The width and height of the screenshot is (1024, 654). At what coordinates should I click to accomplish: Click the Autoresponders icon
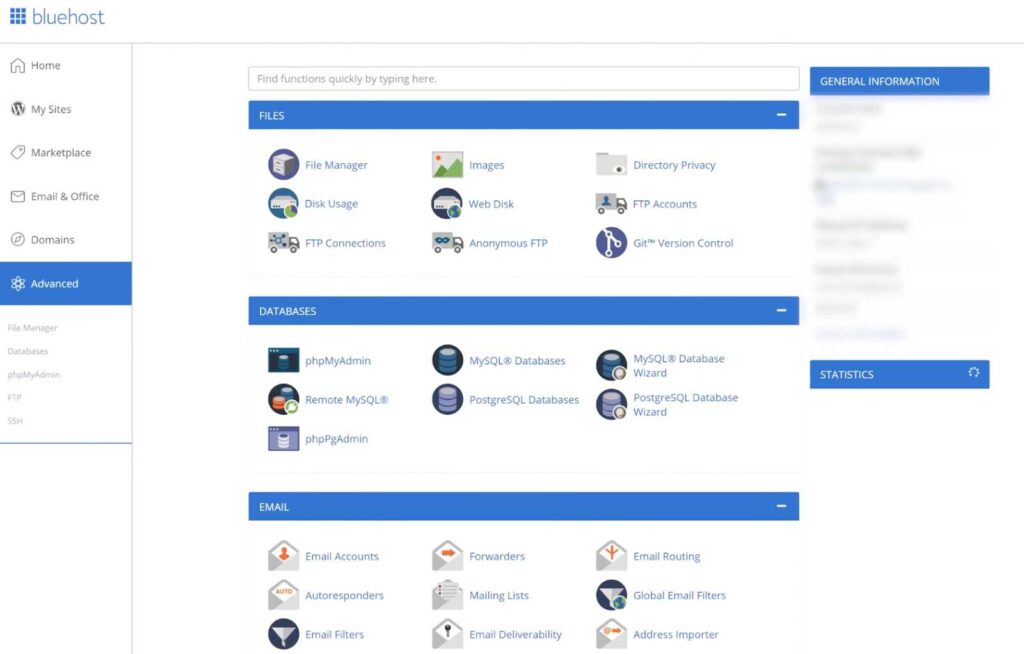(283, 595)
